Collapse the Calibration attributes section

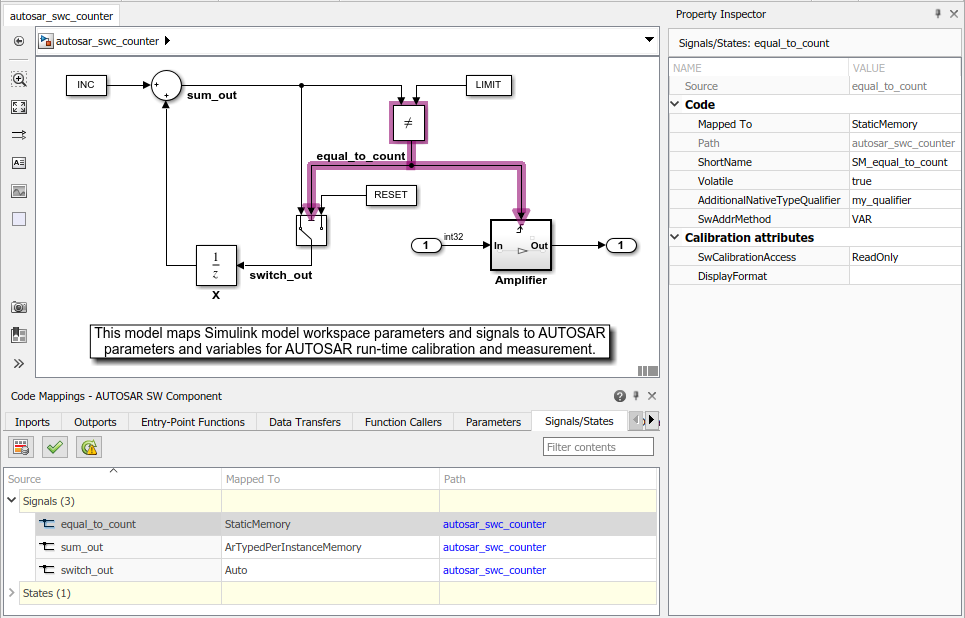[675, 238]
